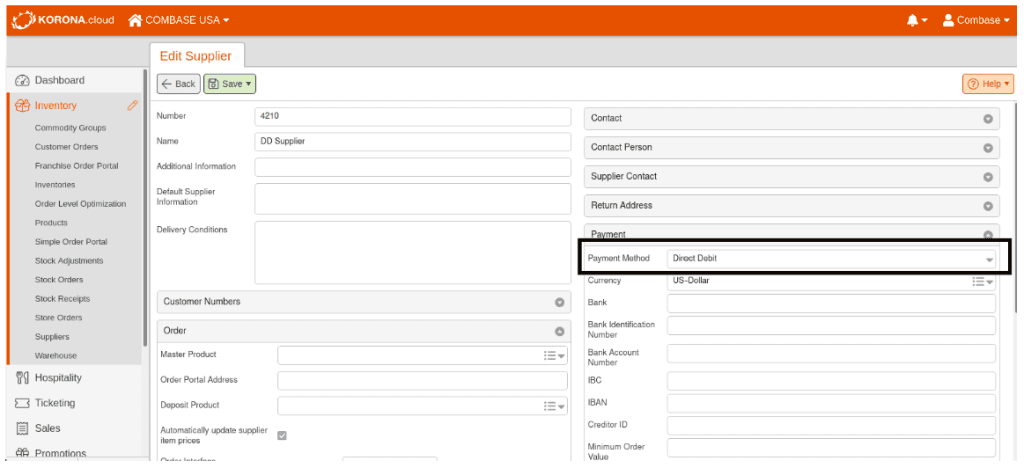
Task: Select the Edit Supplier tab
Action: click(195, 56)
